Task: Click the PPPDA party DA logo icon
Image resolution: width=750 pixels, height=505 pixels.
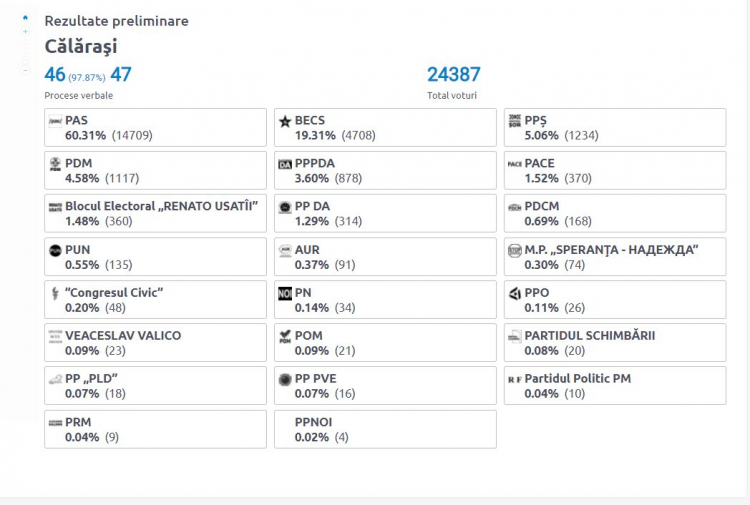Action: pyautogui.click(x=285, y=165)
